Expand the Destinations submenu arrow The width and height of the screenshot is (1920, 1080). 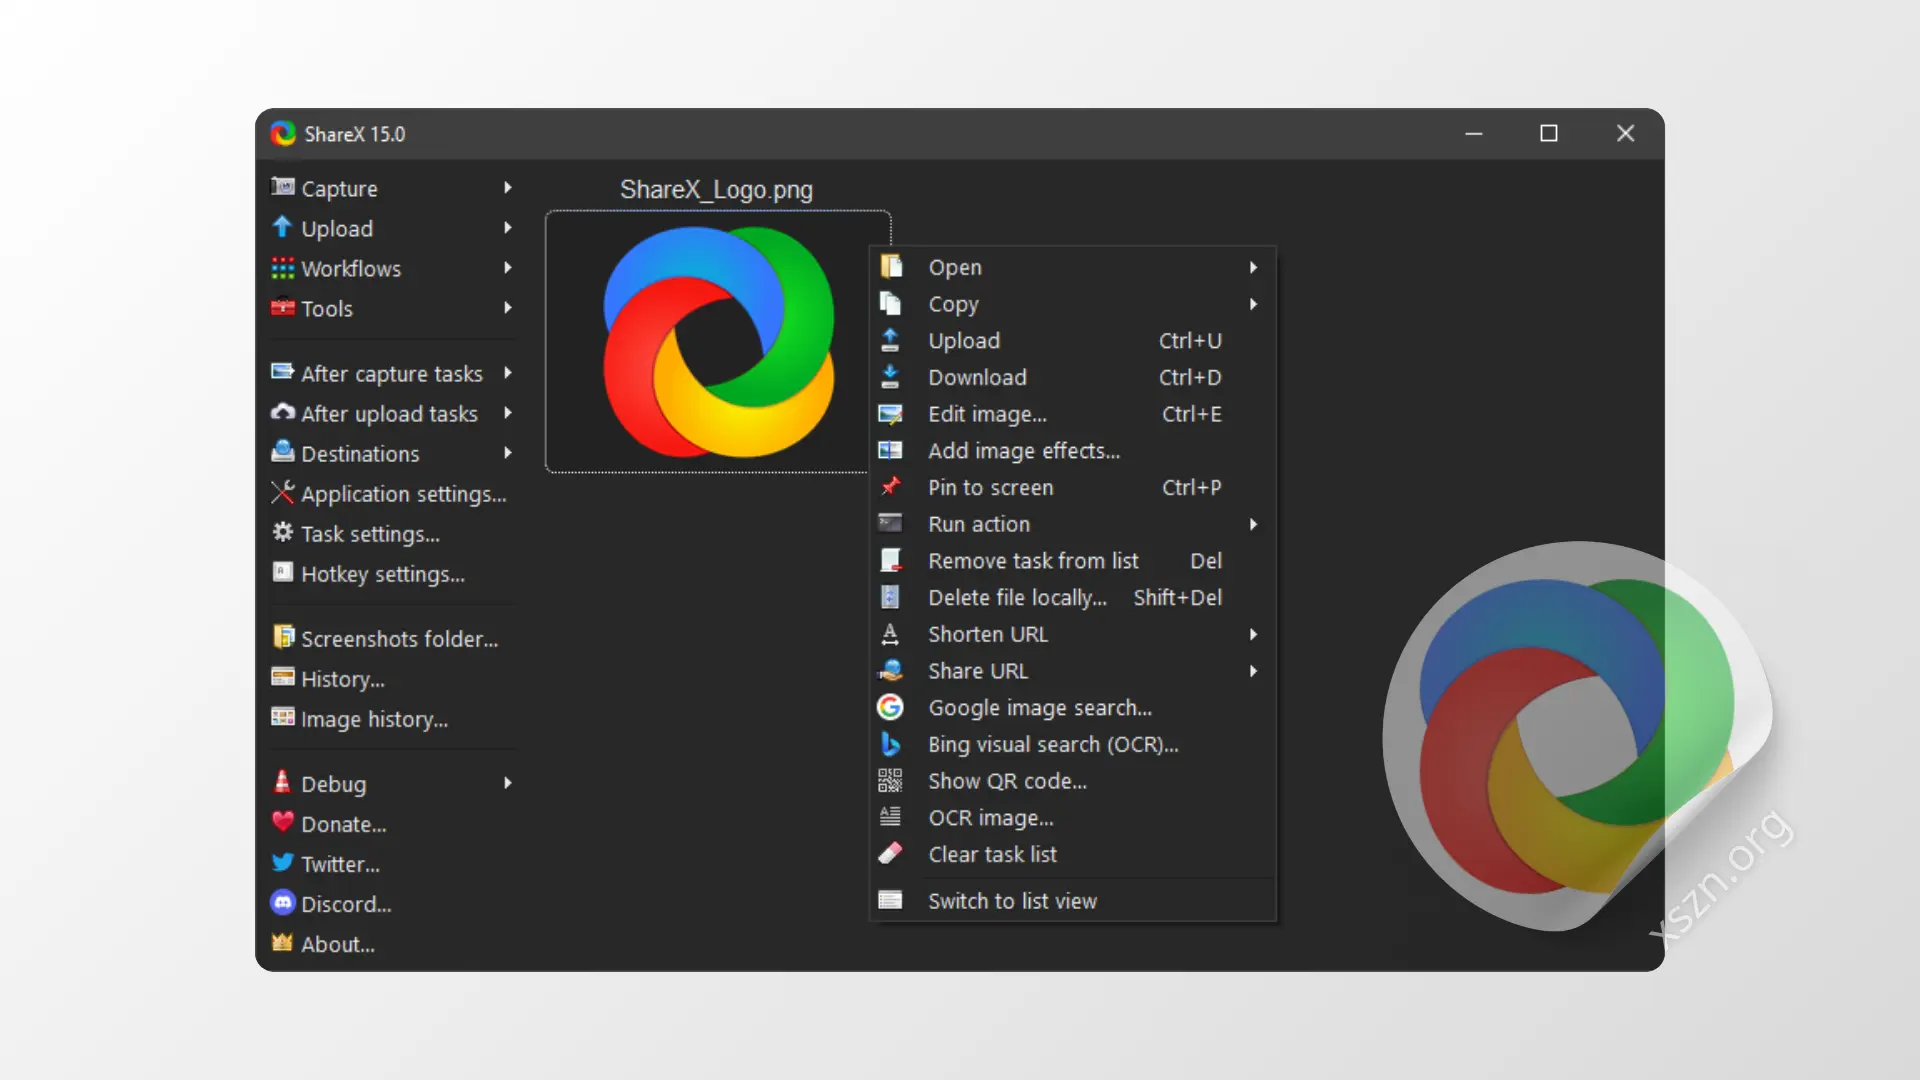pos(508,453)
